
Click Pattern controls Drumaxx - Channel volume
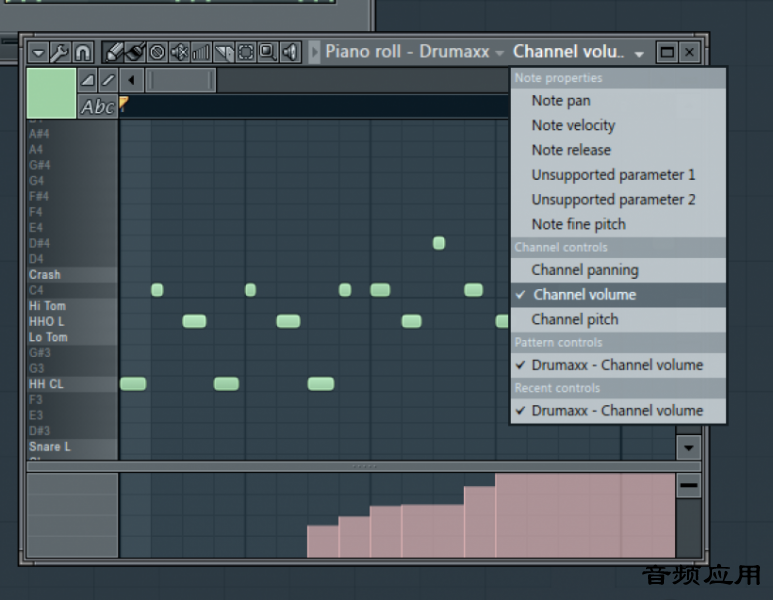pyautogui.click(x=618, y=365)
